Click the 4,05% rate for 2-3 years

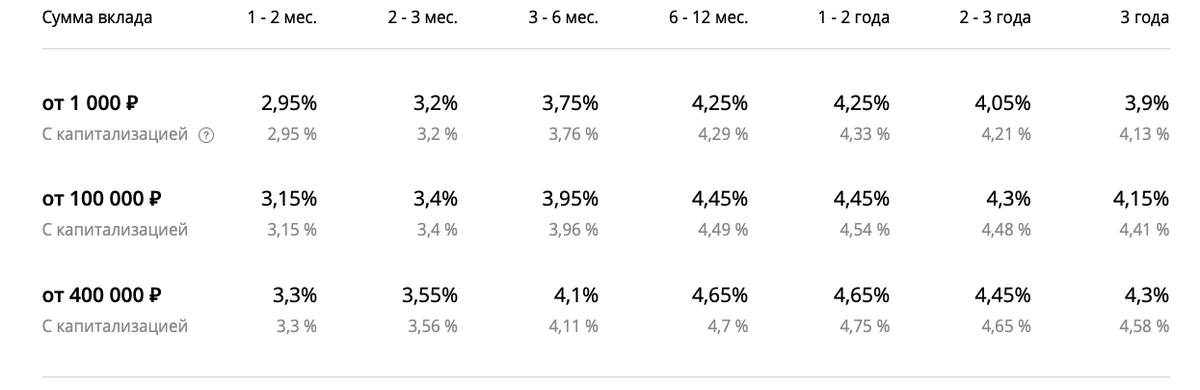pyautogui.click(x=1002, y=102)
